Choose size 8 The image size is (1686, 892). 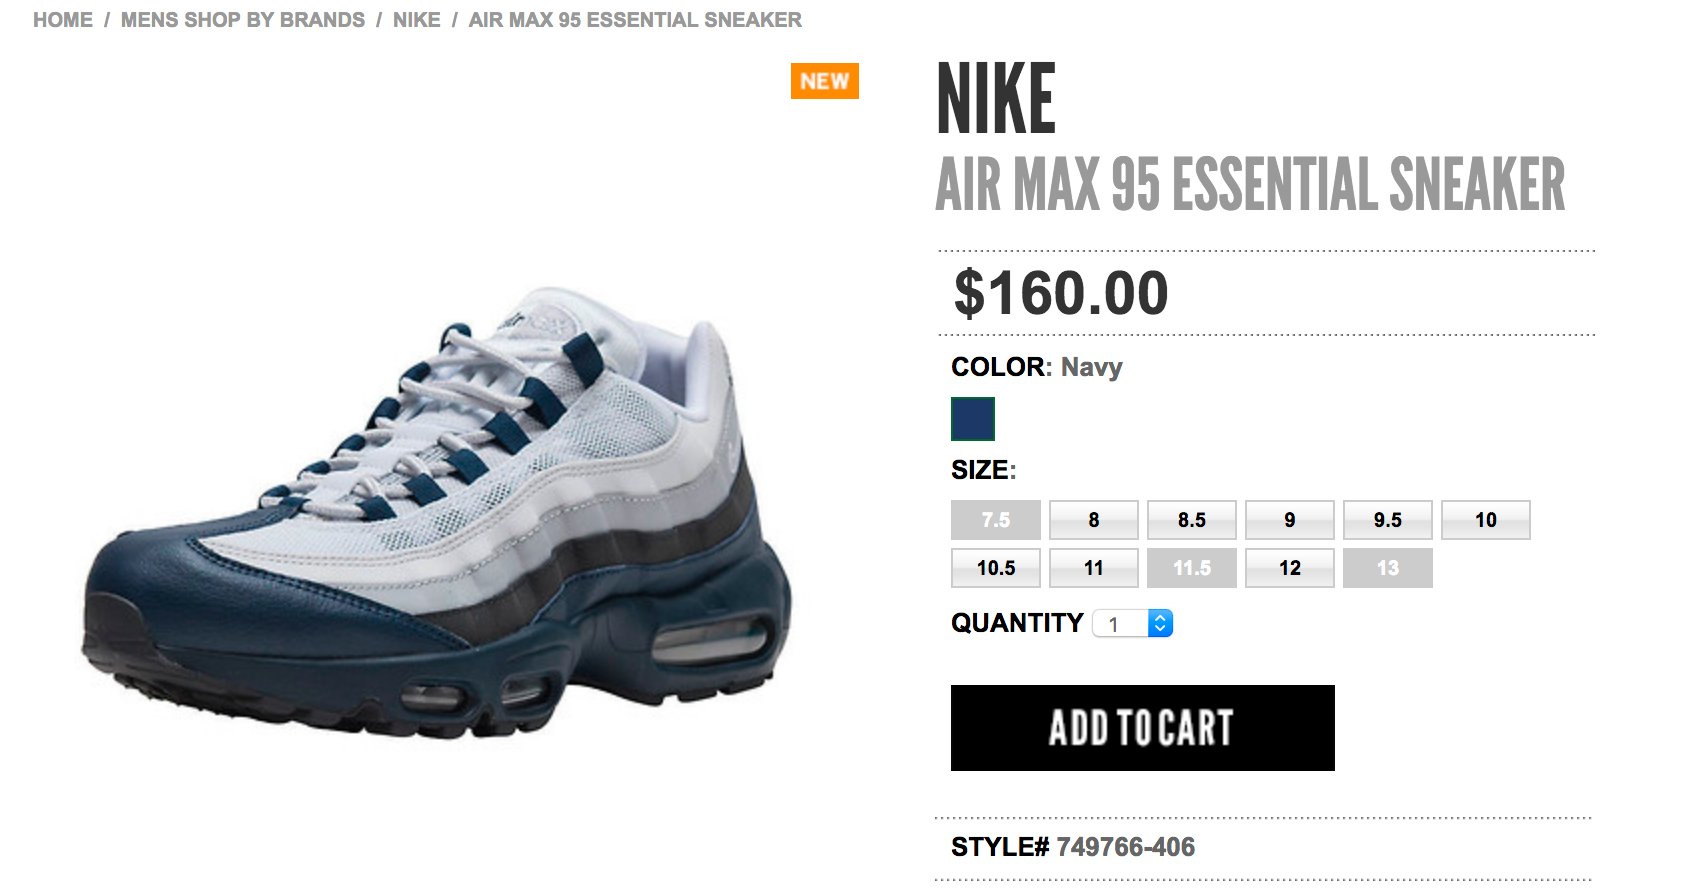click(x=1094, y=520)
